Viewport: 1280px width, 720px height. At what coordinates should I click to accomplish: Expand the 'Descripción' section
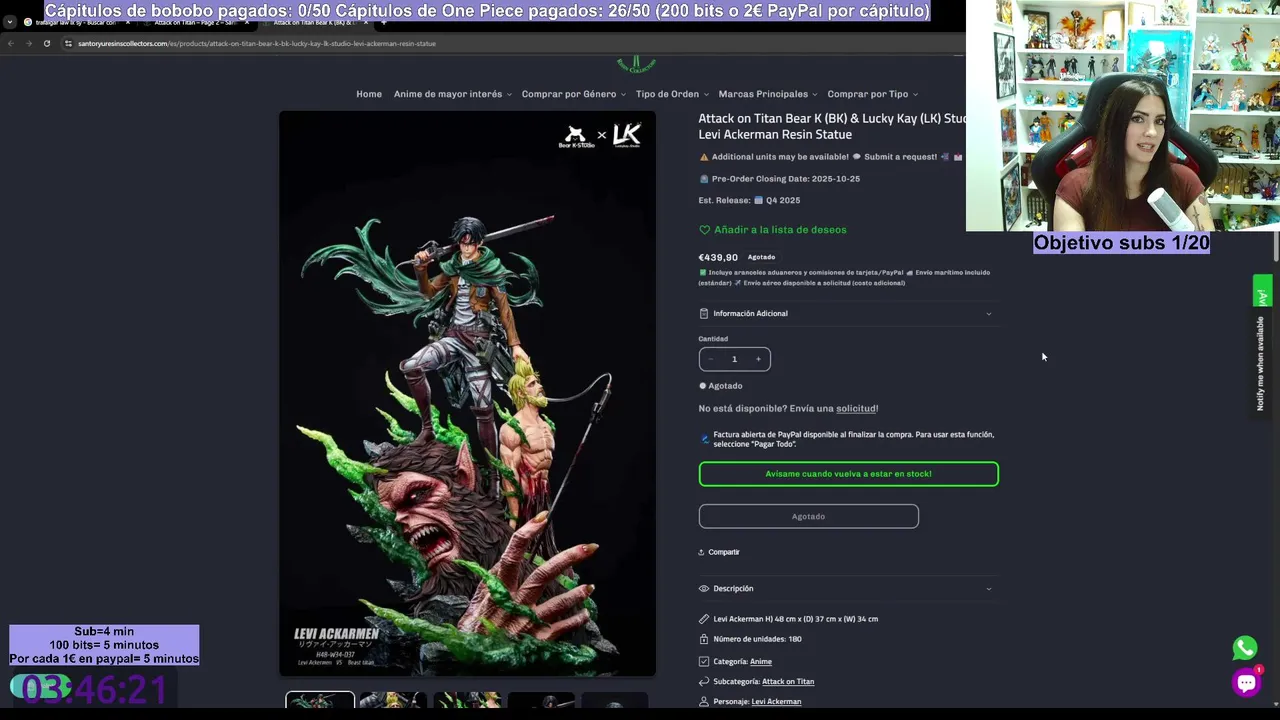848,589
